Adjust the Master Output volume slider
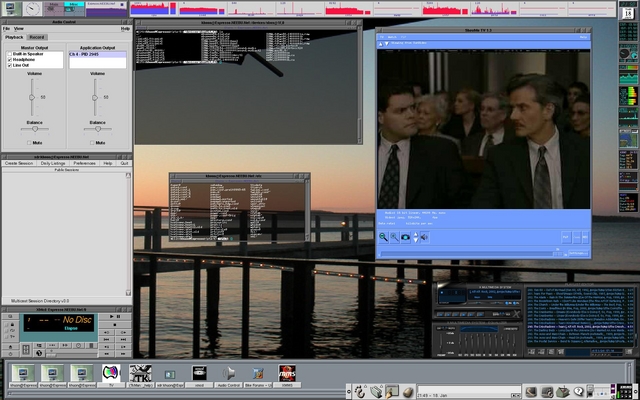This screenshot has width=640, height=400. pyautogui.click(x=32, y=97)
